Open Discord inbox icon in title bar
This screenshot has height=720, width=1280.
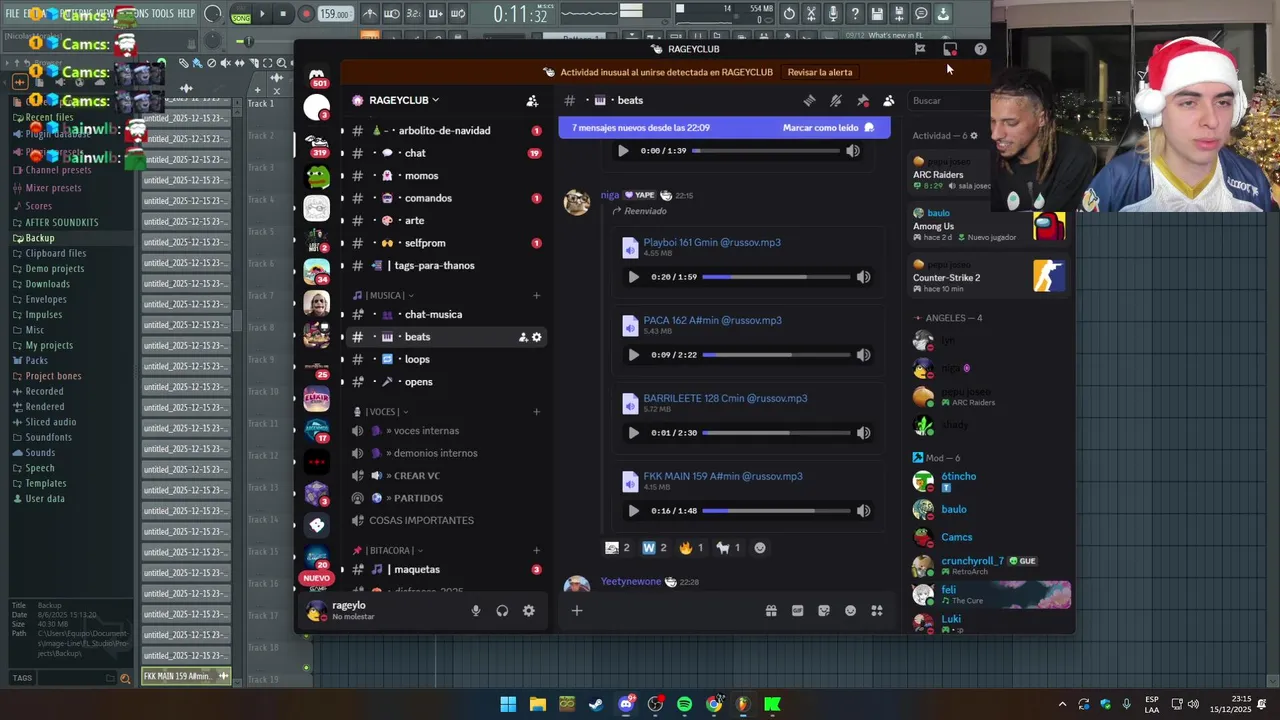coord(950,49)
